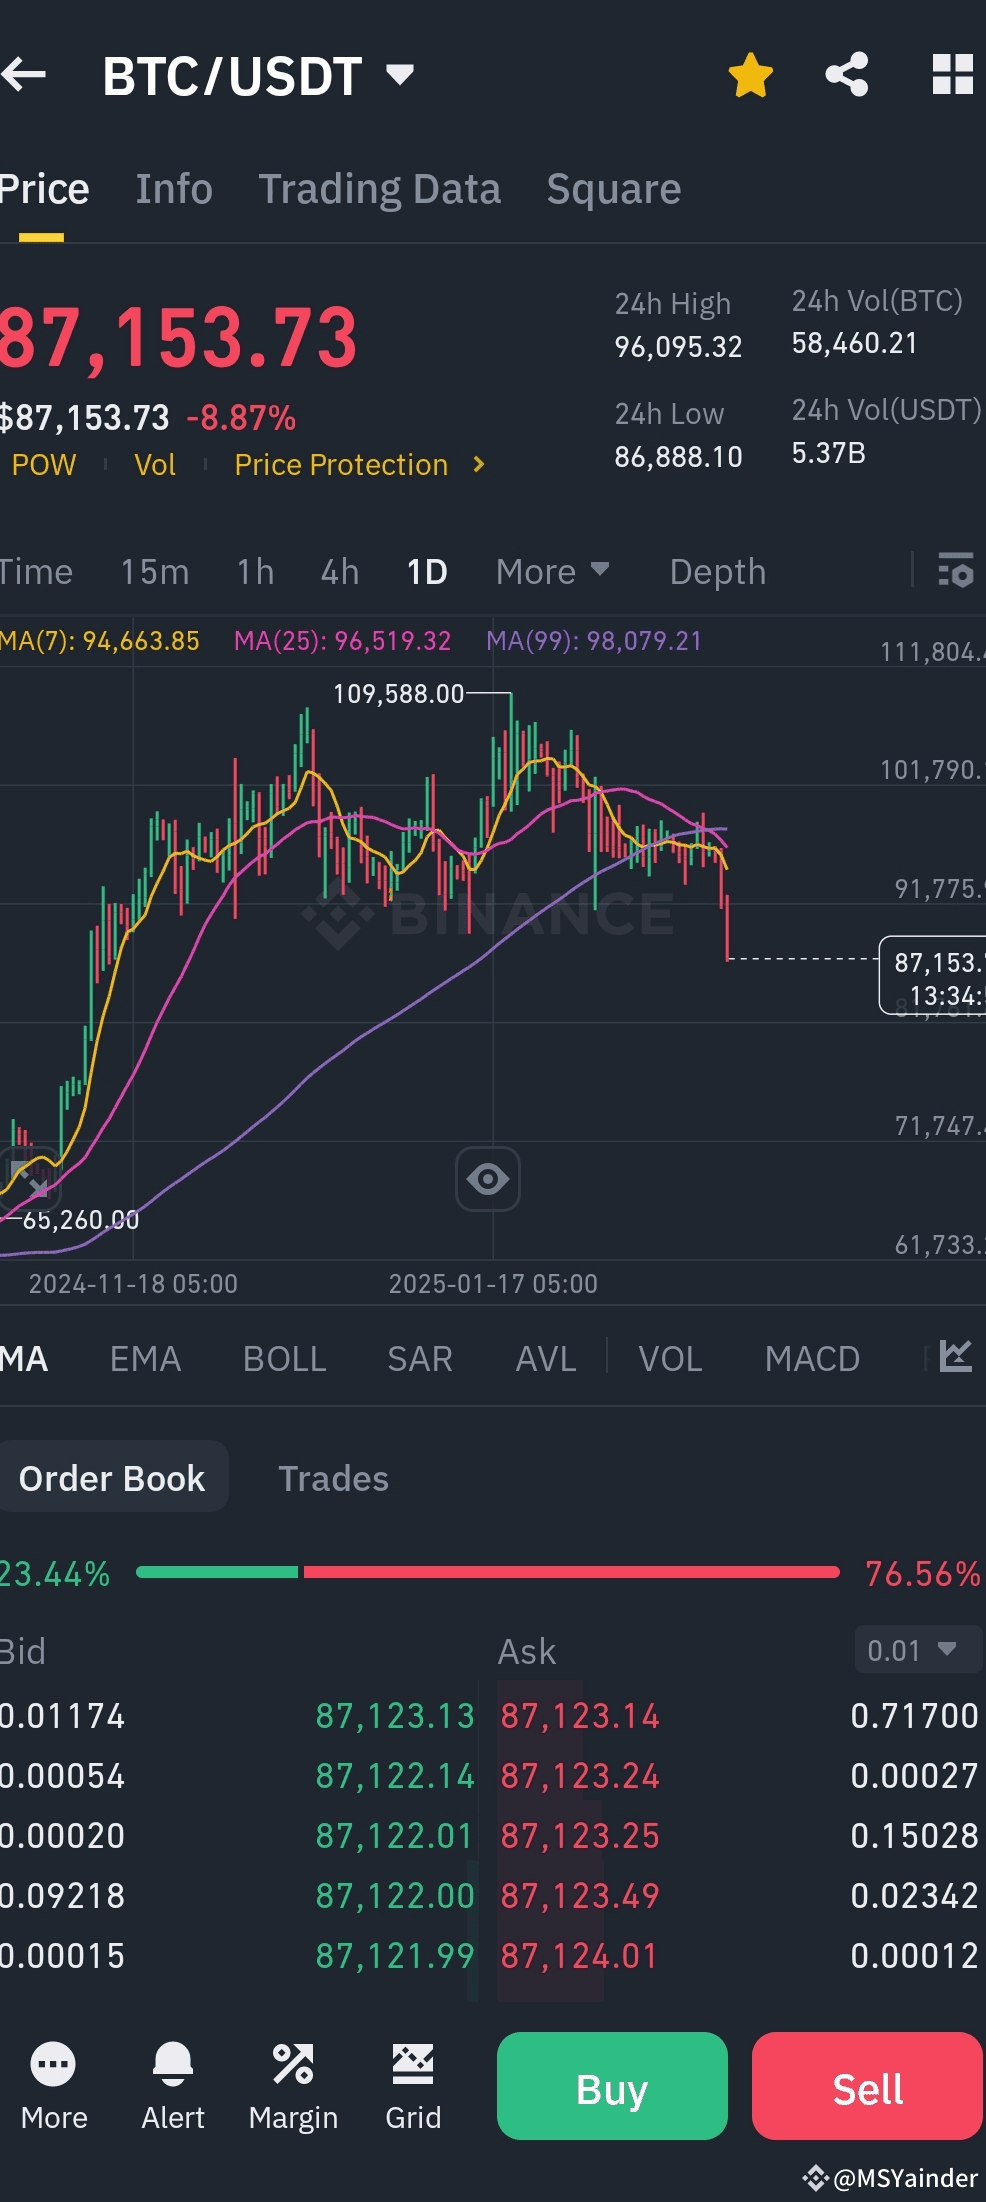
Task: Tap the 109,588.00 high marker
Action: (399, 694)
